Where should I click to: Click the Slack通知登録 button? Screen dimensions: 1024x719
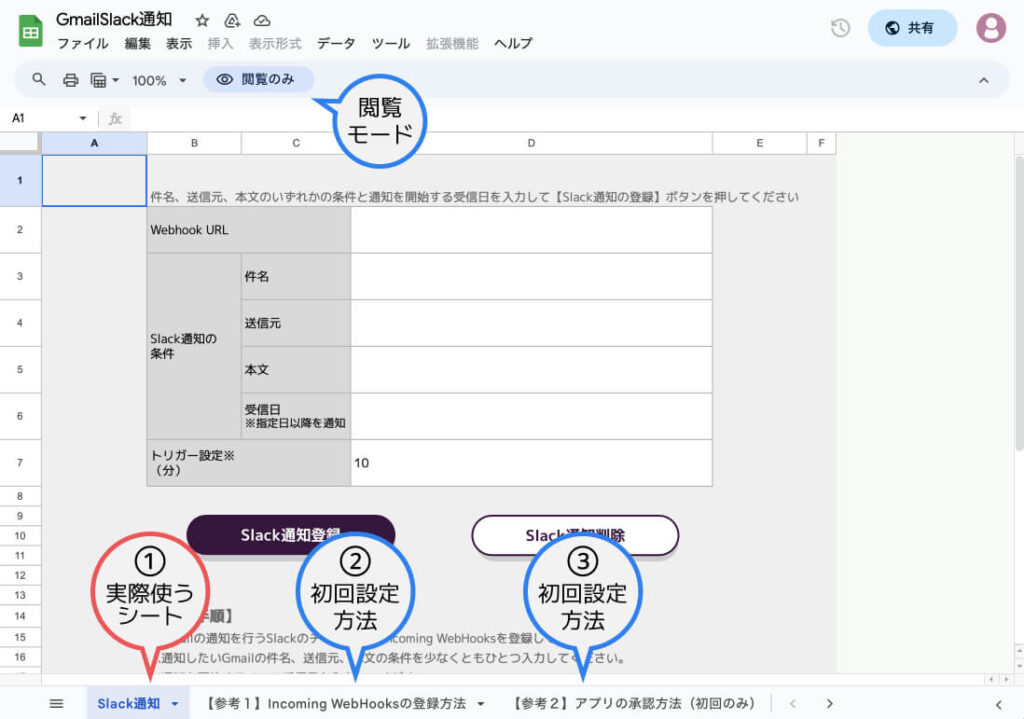point(291,535)
